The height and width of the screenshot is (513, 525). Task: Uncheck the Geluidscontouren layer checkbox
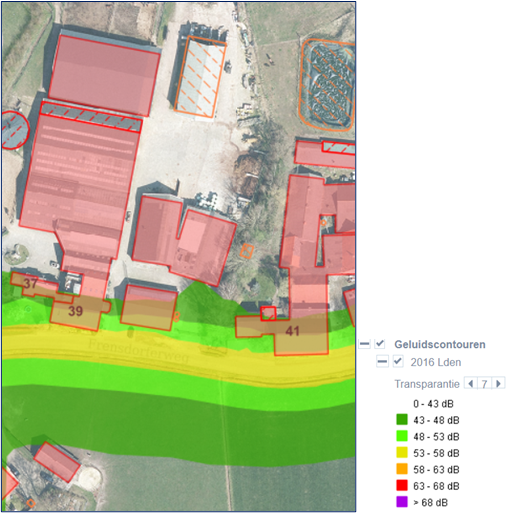pyautogui.click(x=380, y=344)
